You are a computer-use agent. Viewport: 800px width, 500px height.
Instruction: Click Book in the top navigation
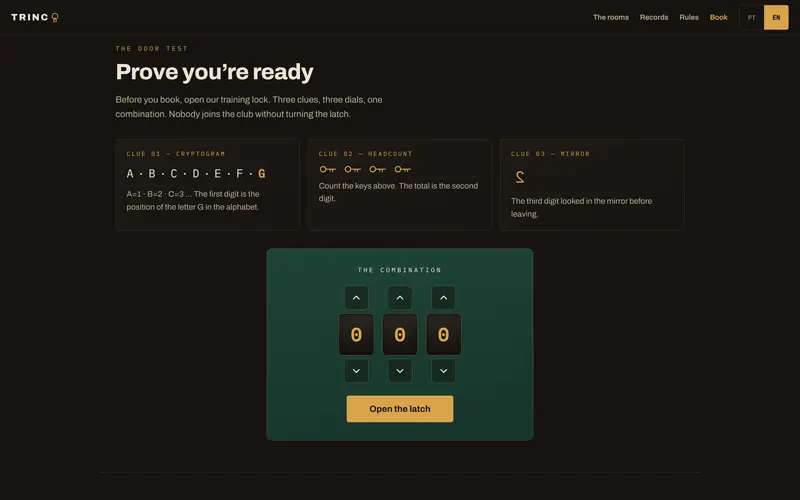tap(718, 17)
